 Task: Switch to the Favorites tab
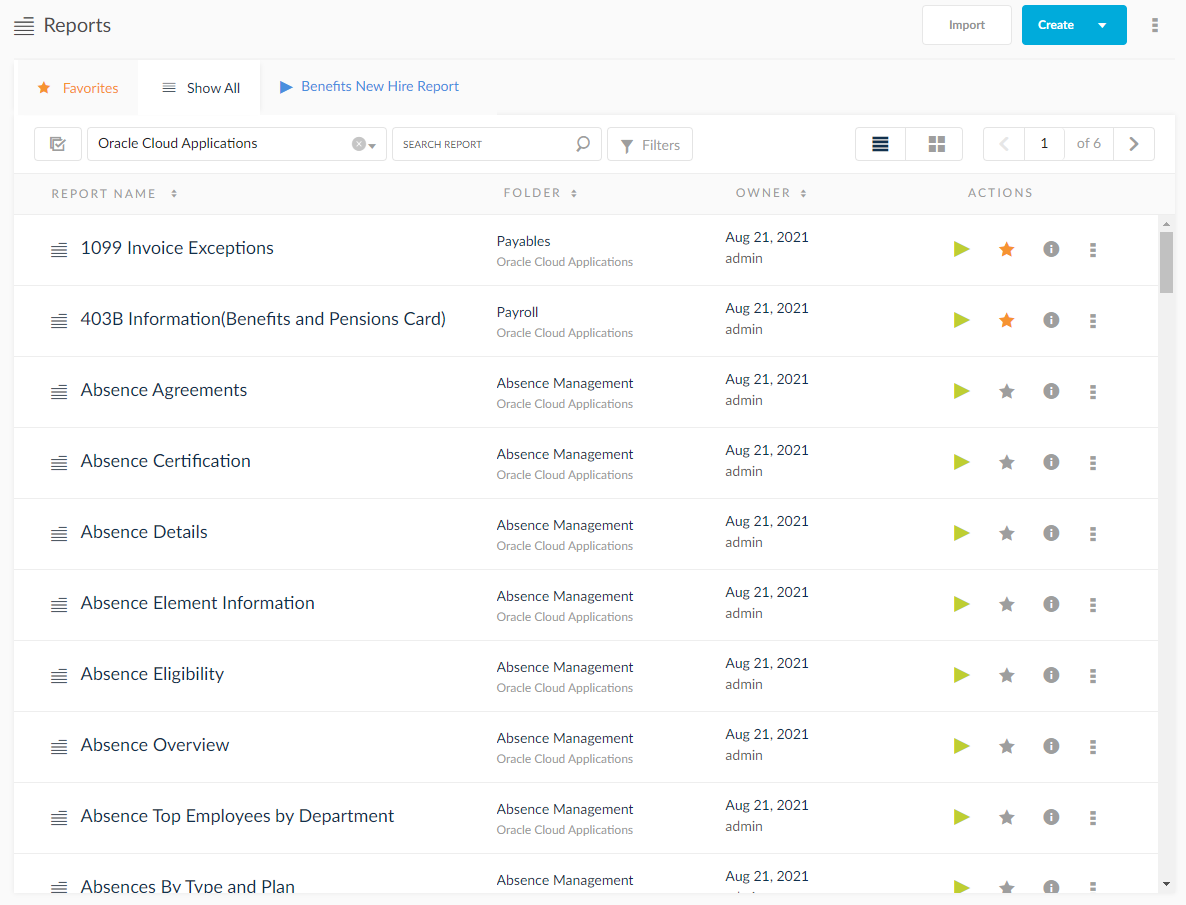(x=77, y=87)
